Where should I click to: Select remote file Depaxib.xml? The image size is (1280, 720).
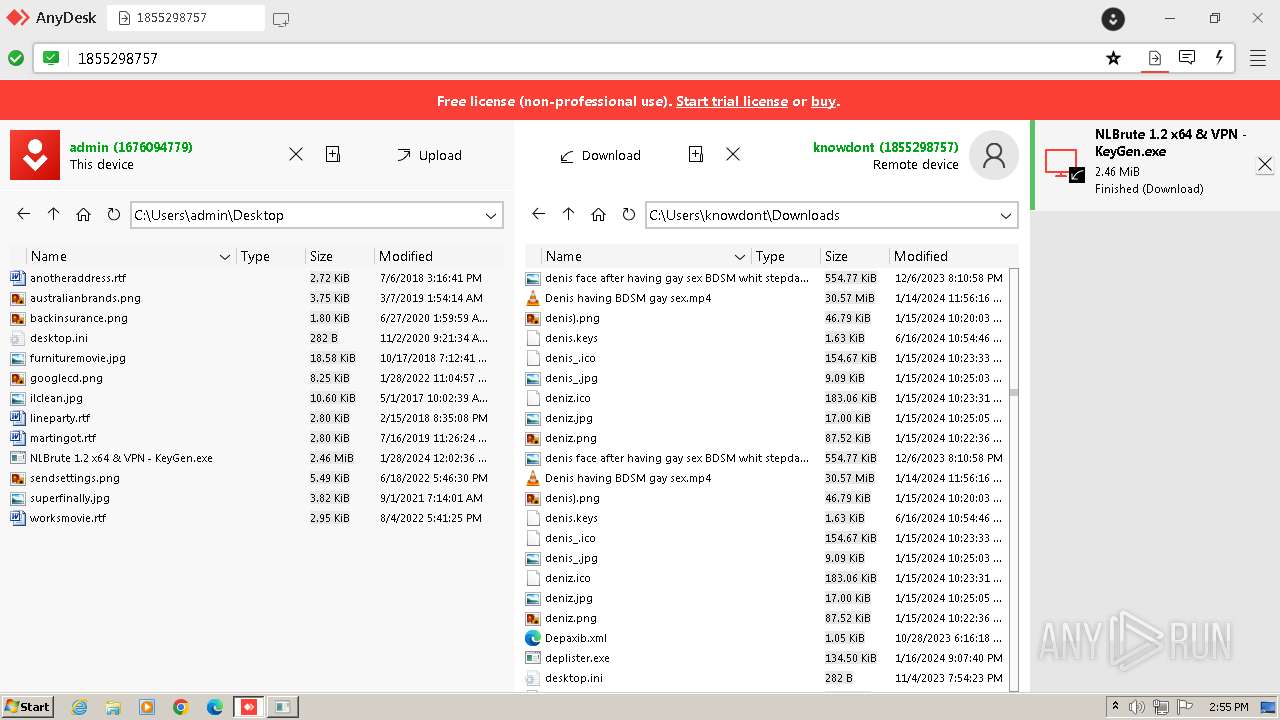point(576,638)
